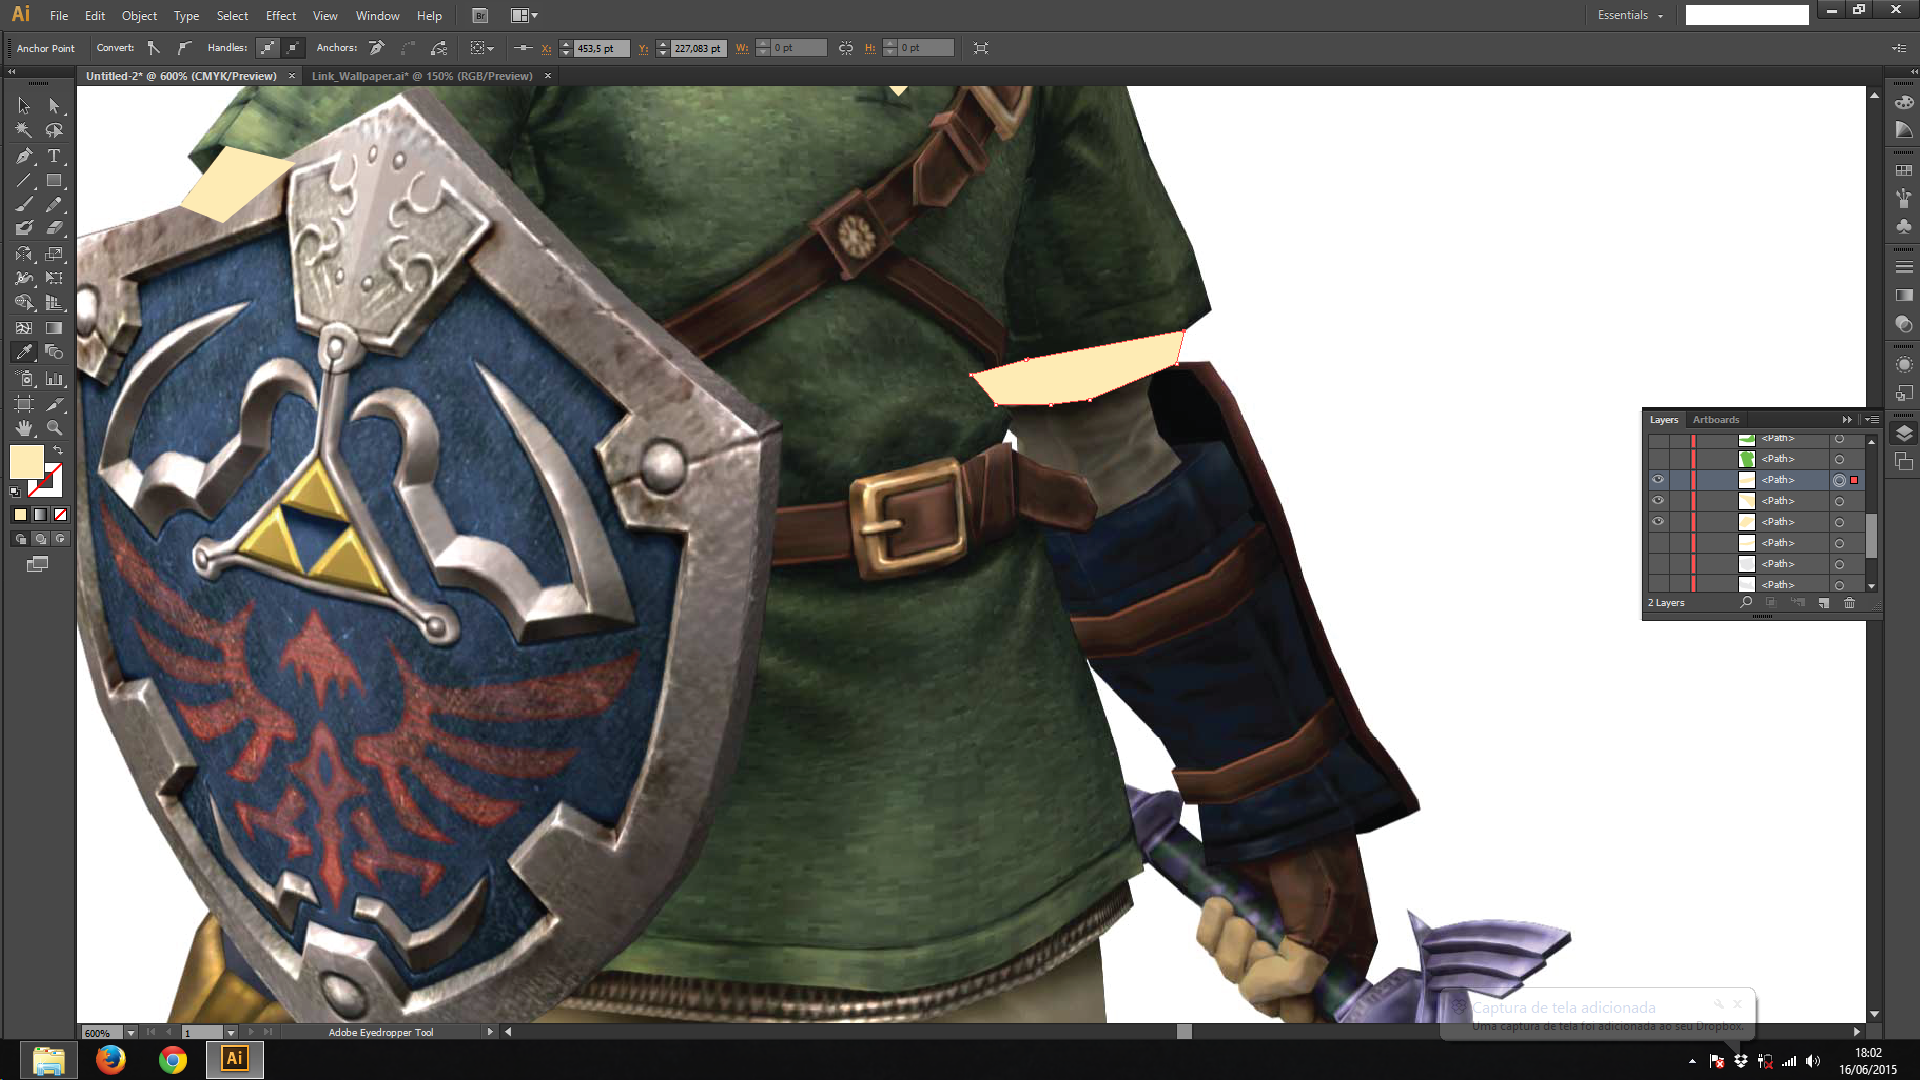Select the Blob Brush tool

click(x=24, y=229)
